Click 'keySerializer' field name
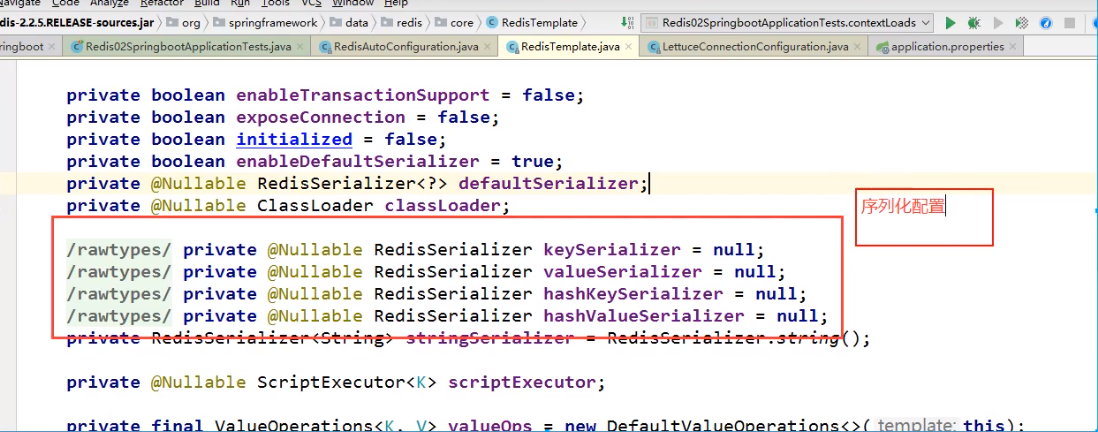Image resolution: width=1098 pixels, height=432 pixels. (x=611, y=249)
